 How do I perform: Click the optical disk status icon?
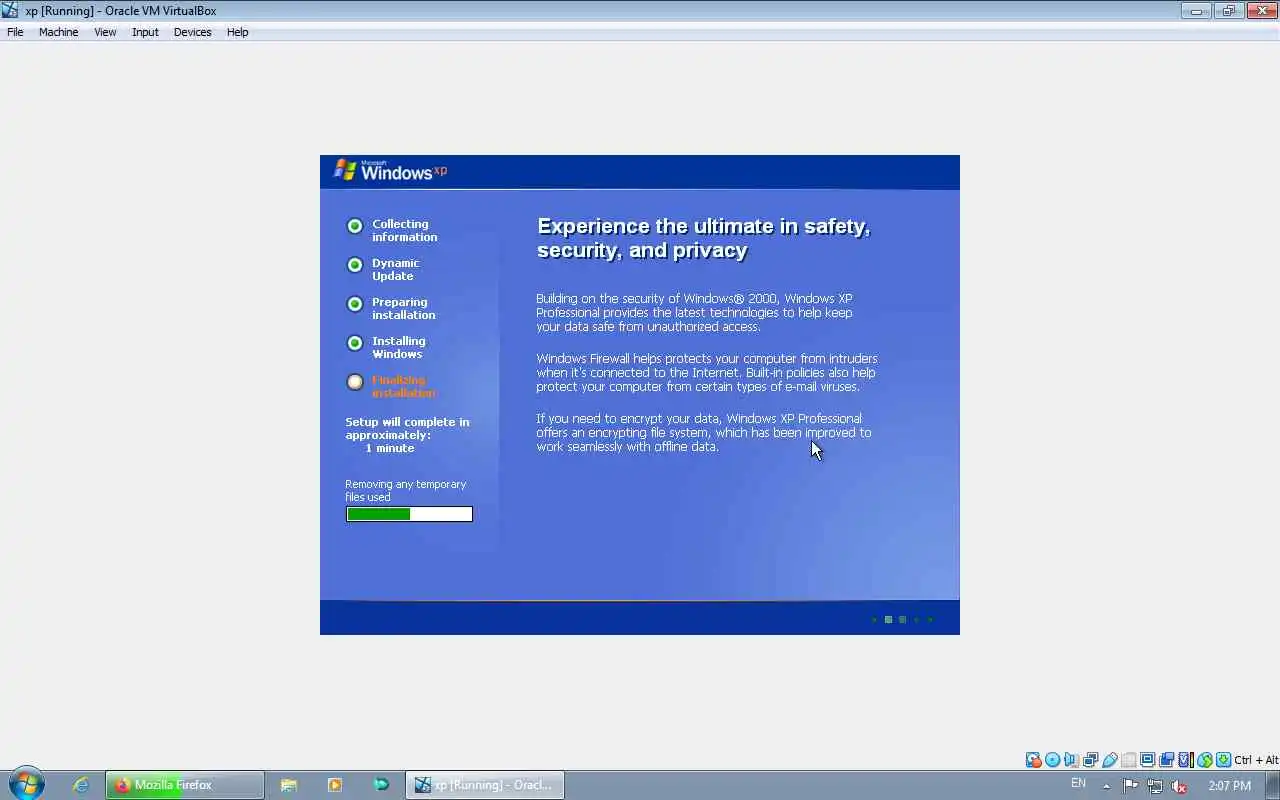tap(1052, 760)
